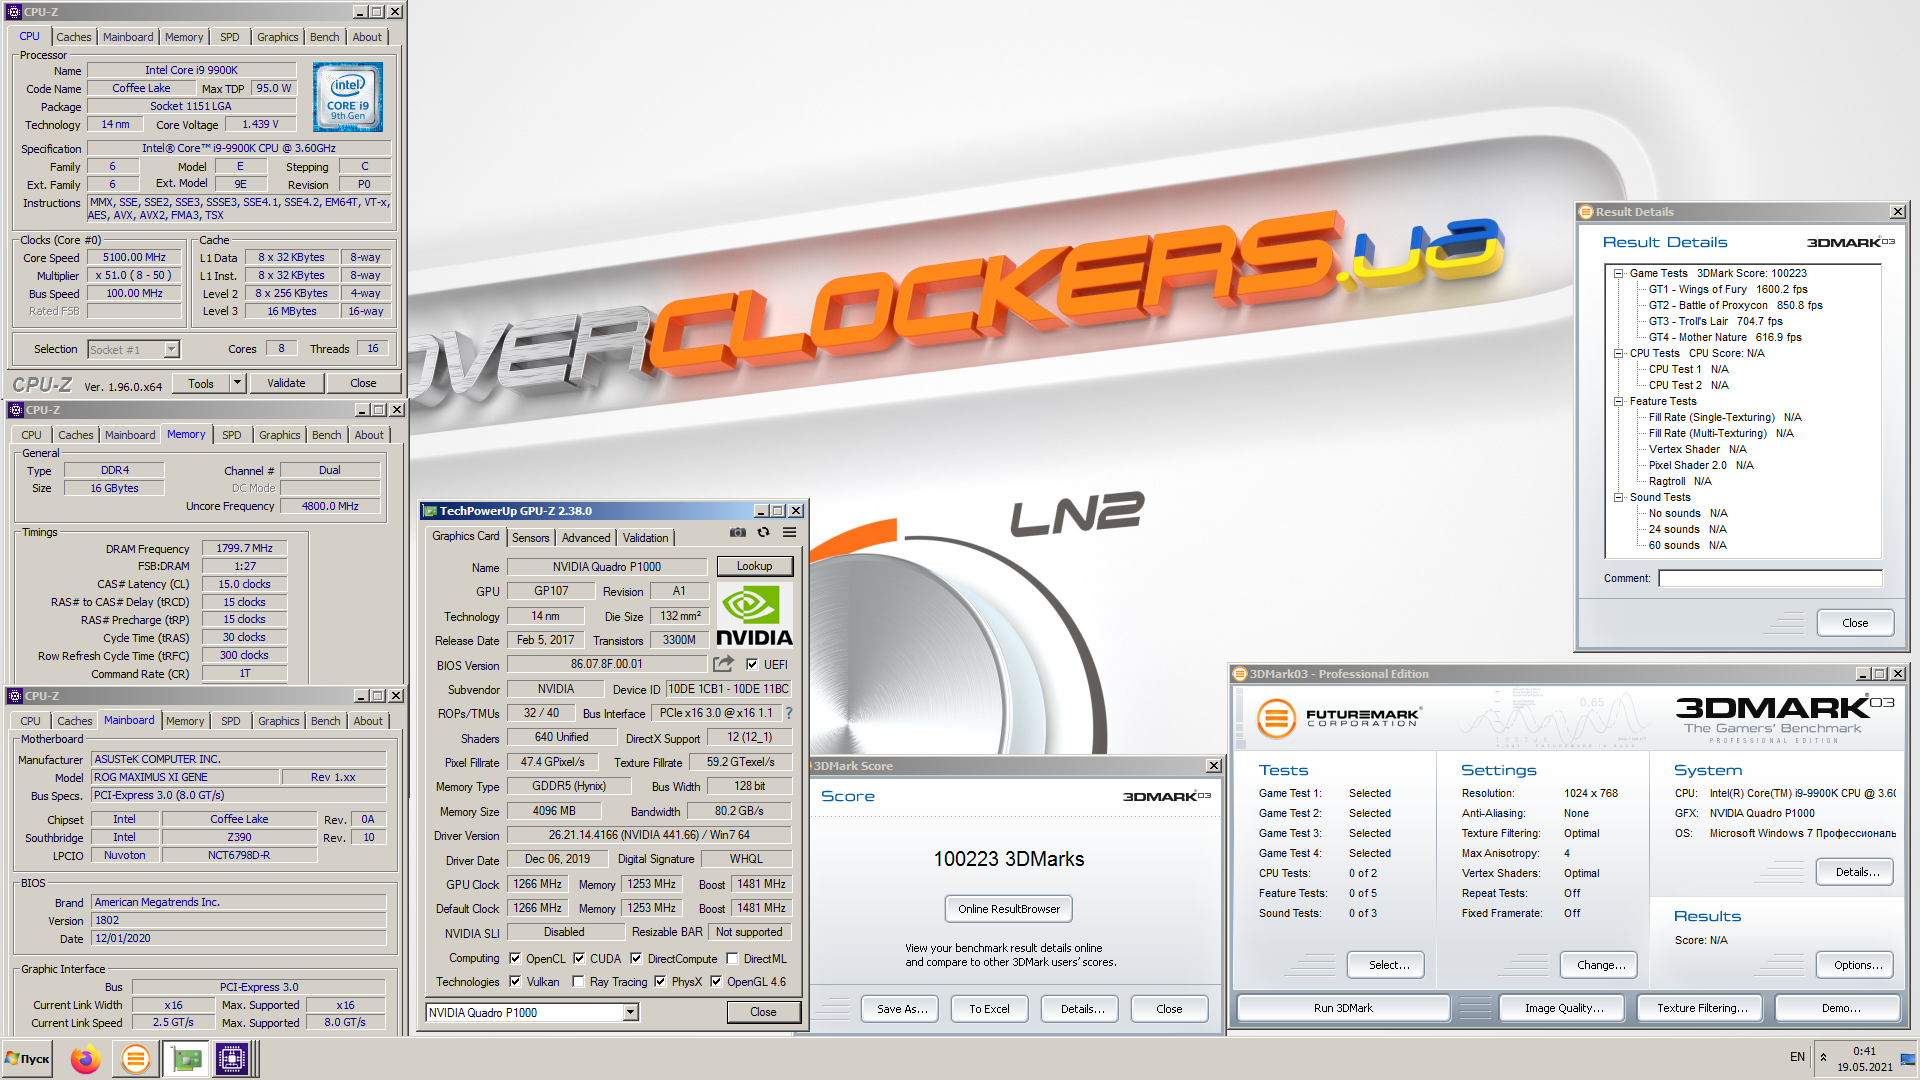Image resolution: width=1920 pixels, height=1080 pixels.
Task: Open the CPU-Z taskbar icon
Action: 231,1059
